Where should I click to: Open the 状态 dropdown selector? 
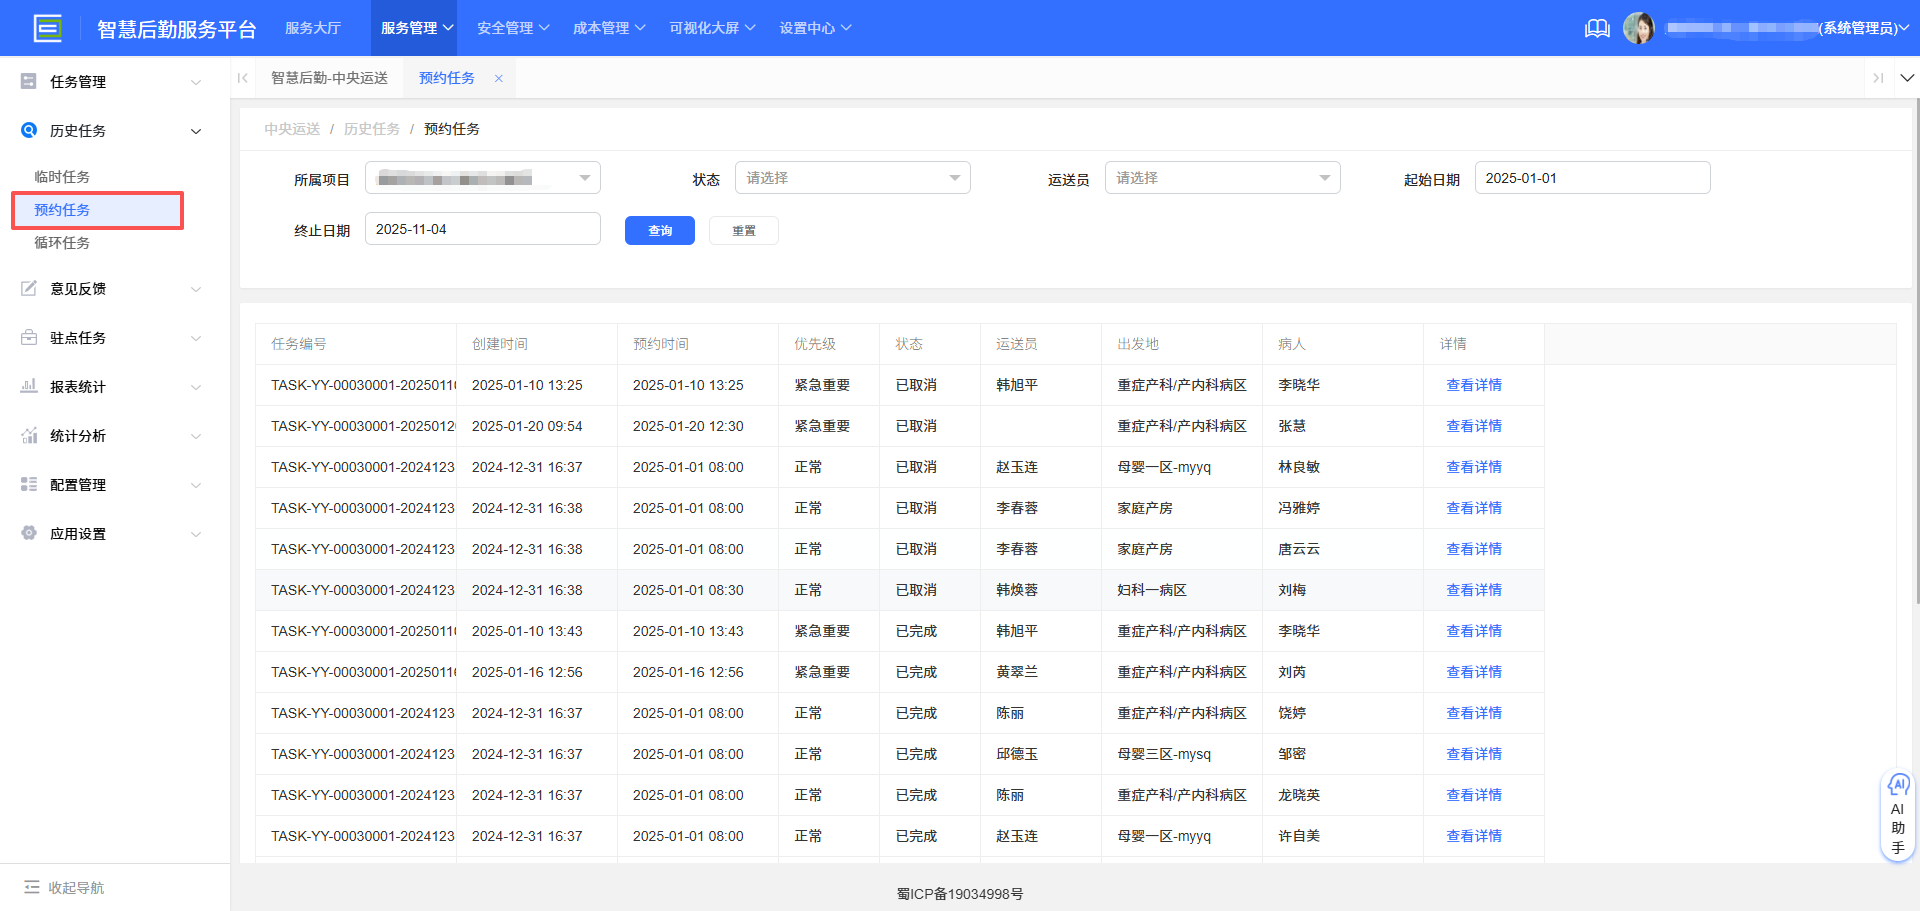(852, 177)
